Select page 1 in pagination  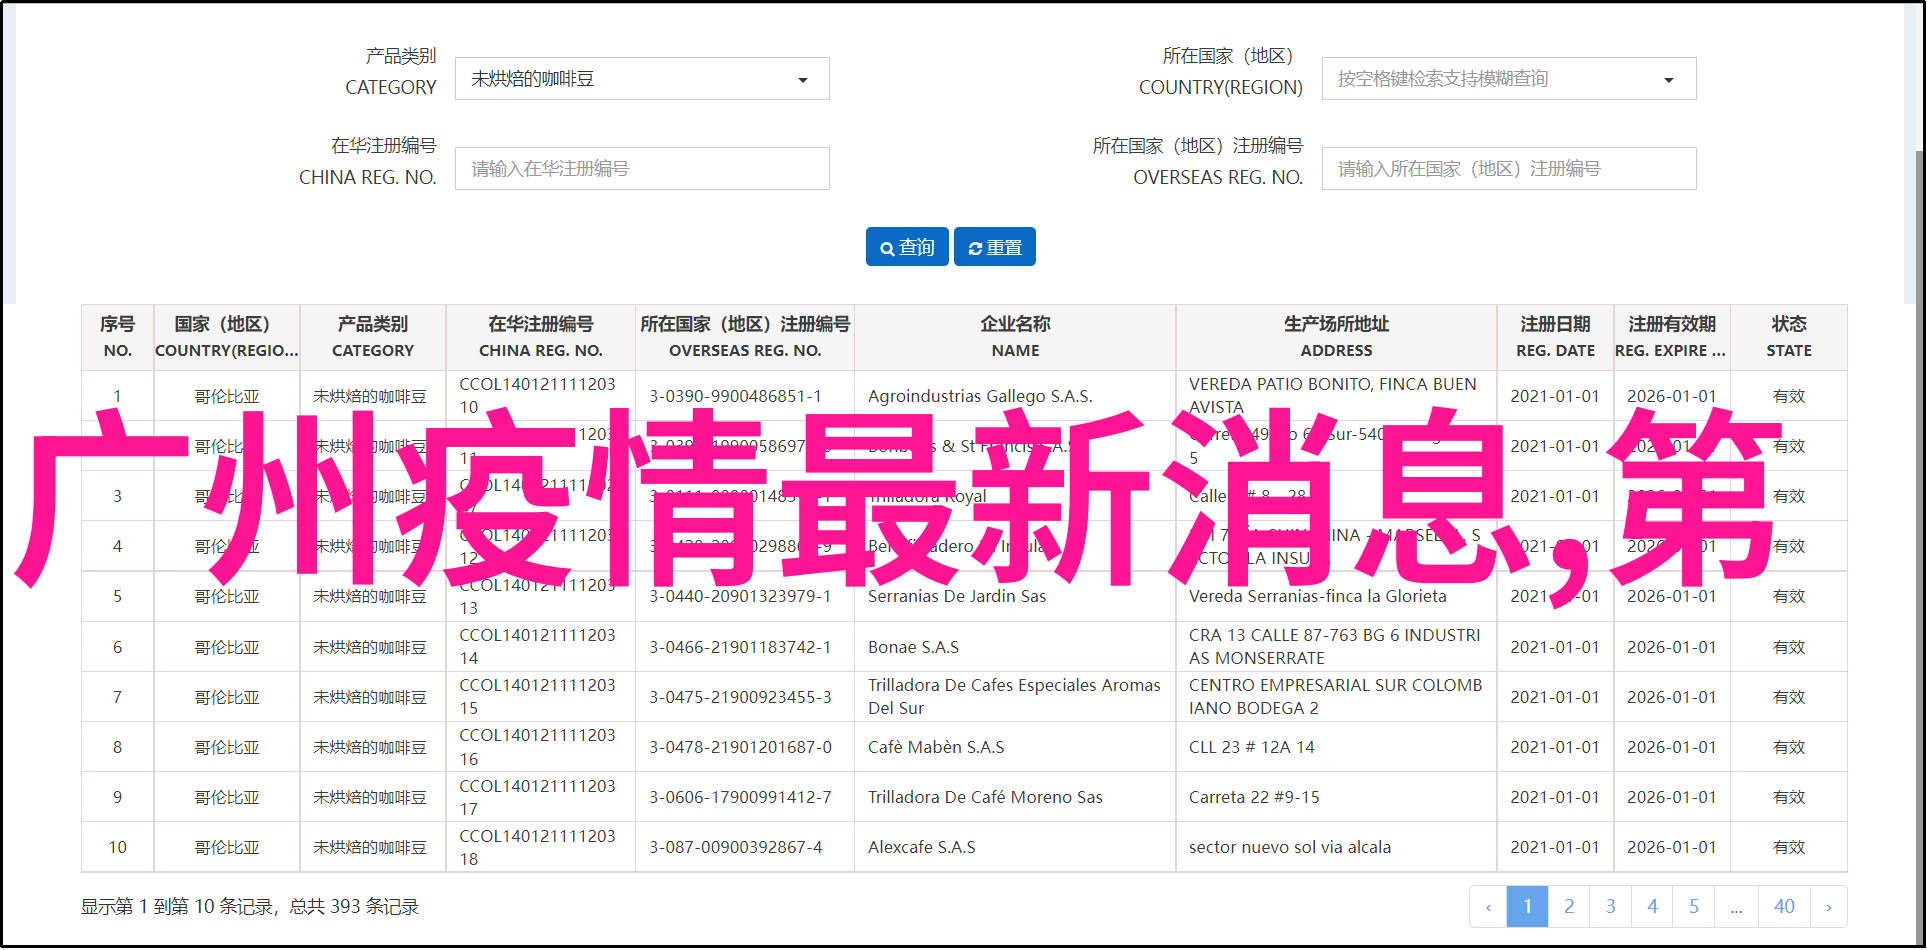[x=1527, y=907]
